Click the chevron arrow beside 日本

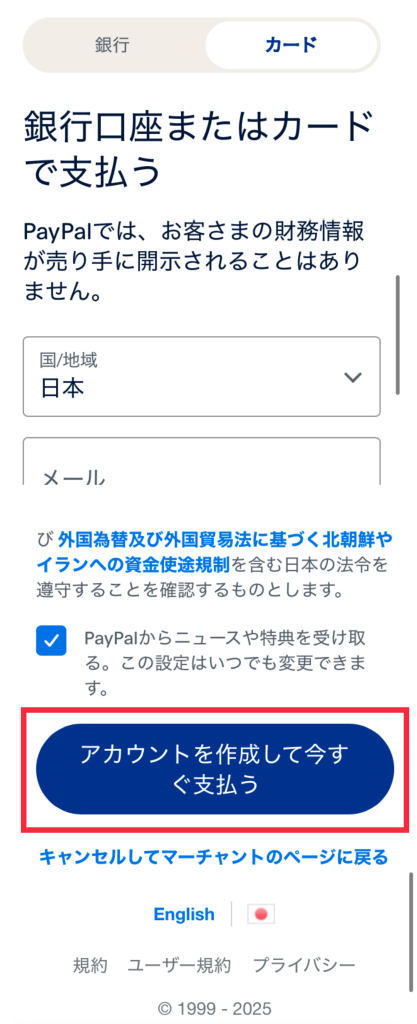click(x=353, y=377)
